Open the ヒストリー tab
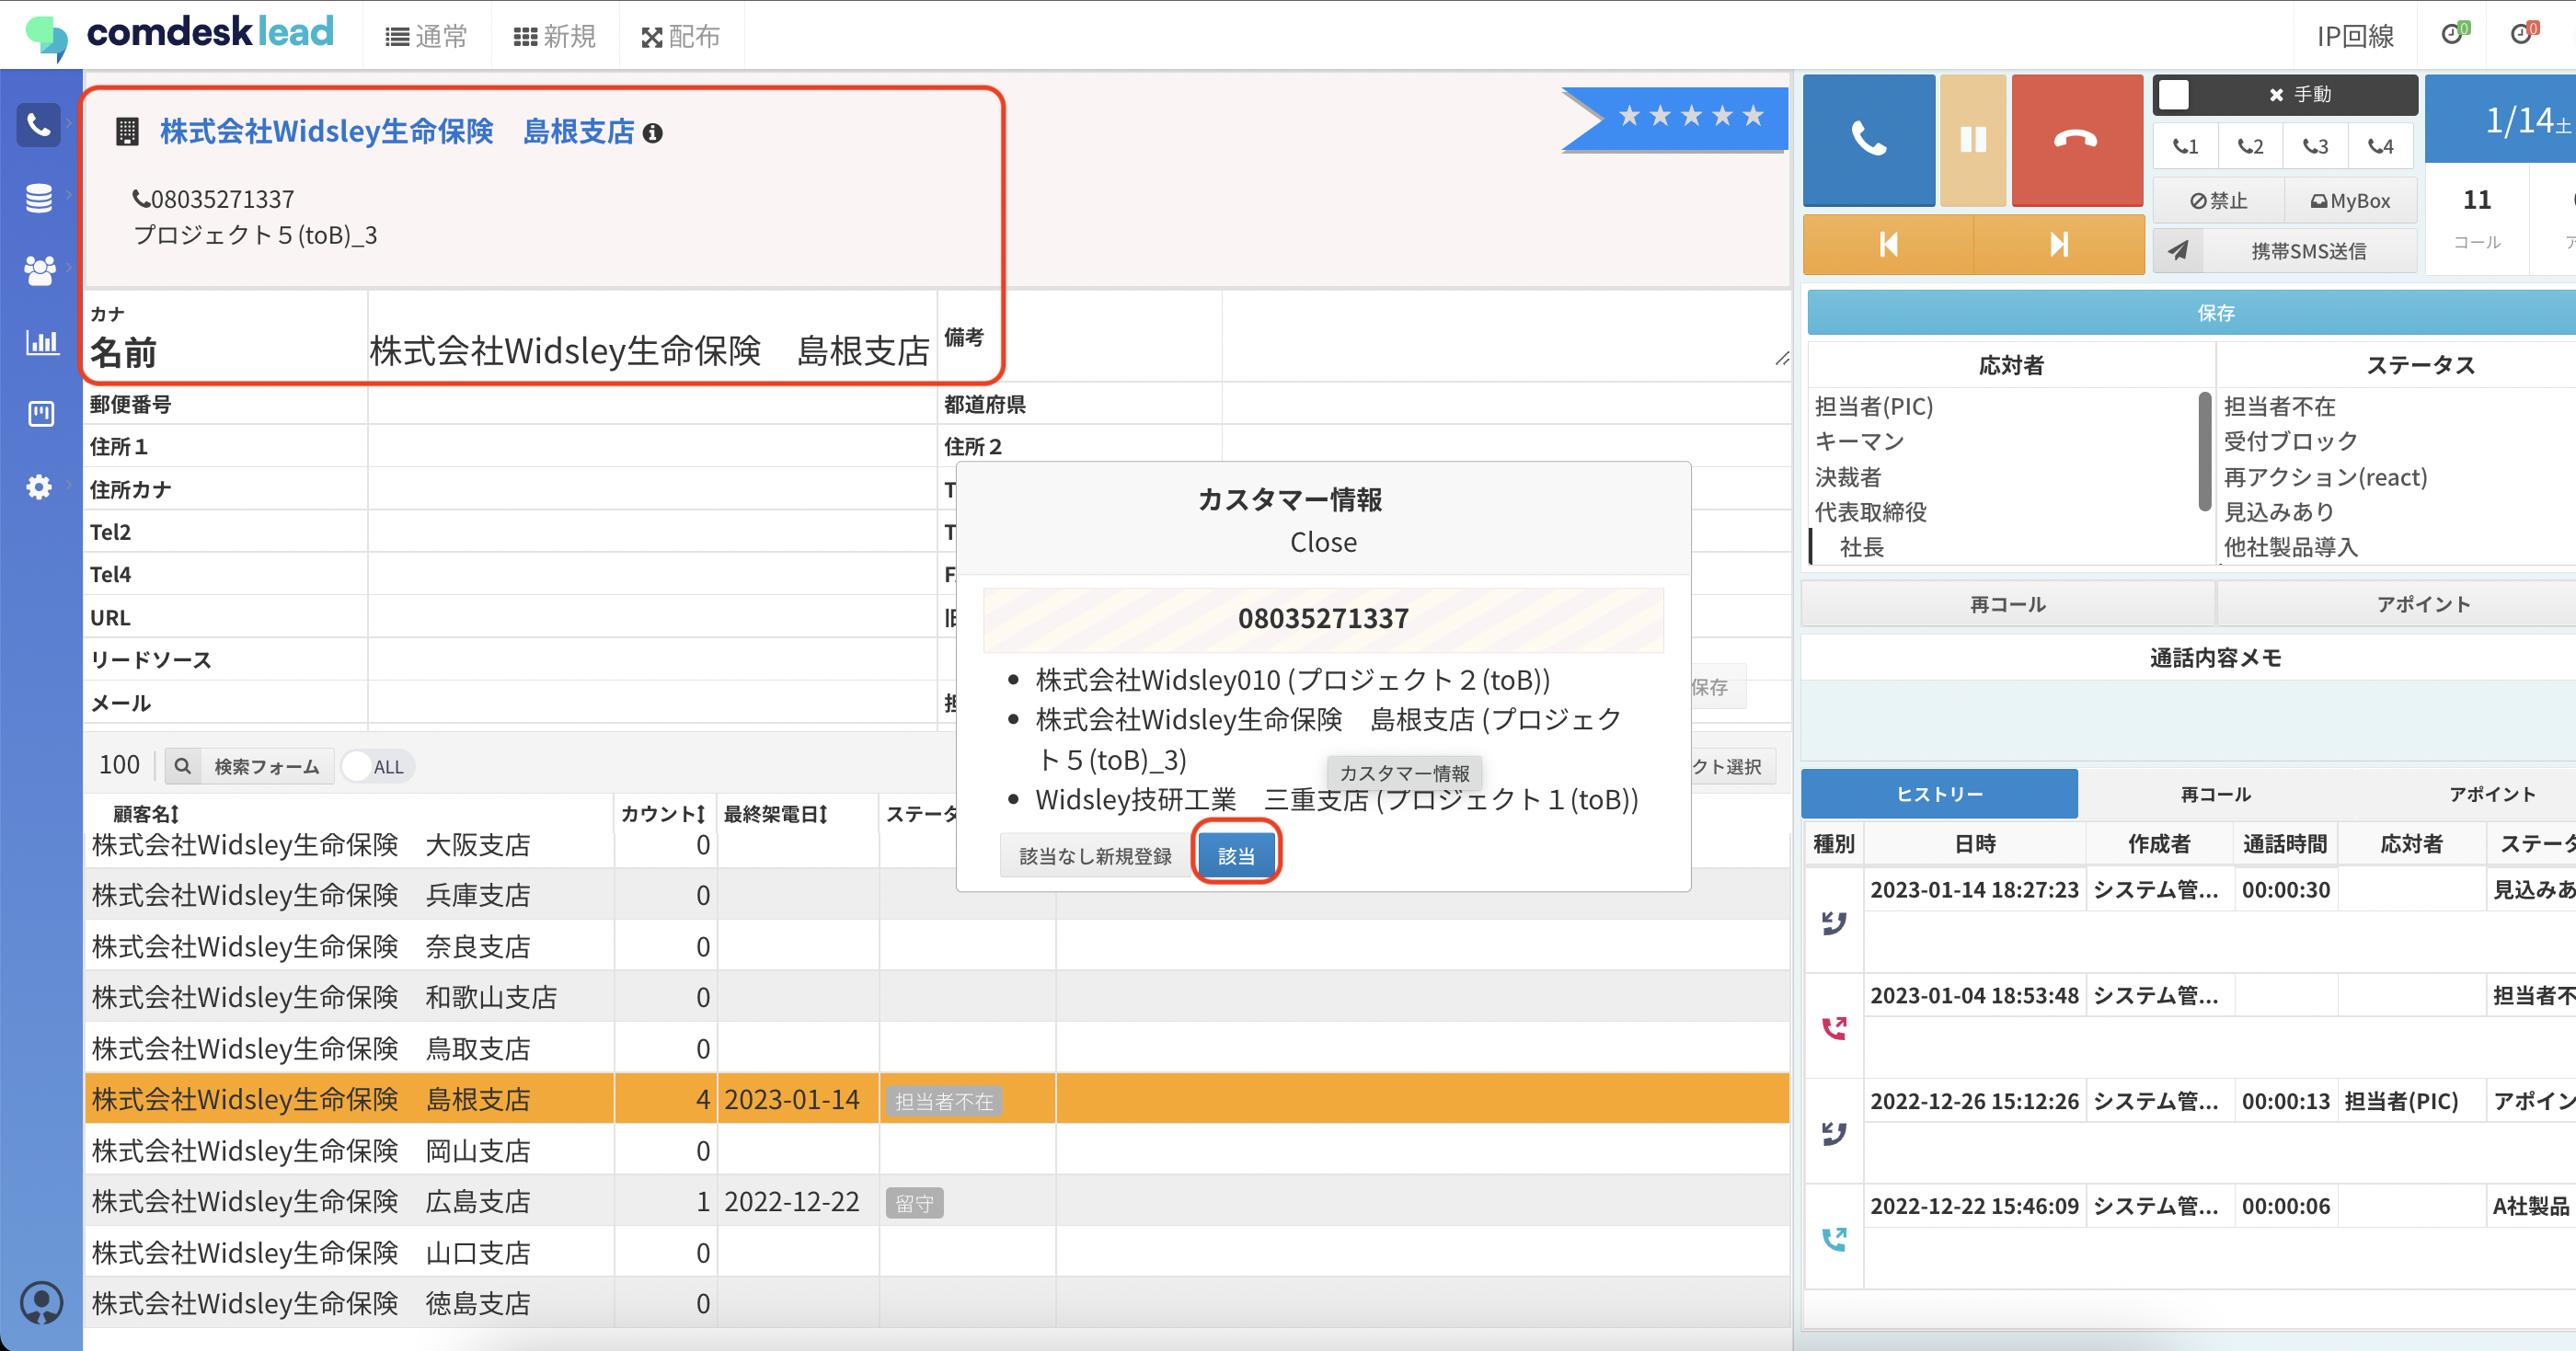The width and height of the screenshot is (2576, 1351). point(1938,794)
